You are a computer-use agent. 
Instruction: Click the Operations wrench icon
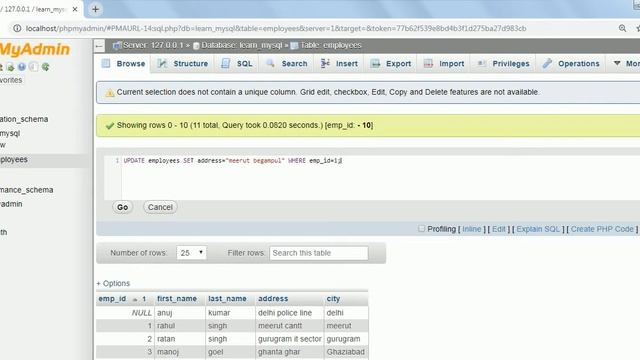(547, 63)
